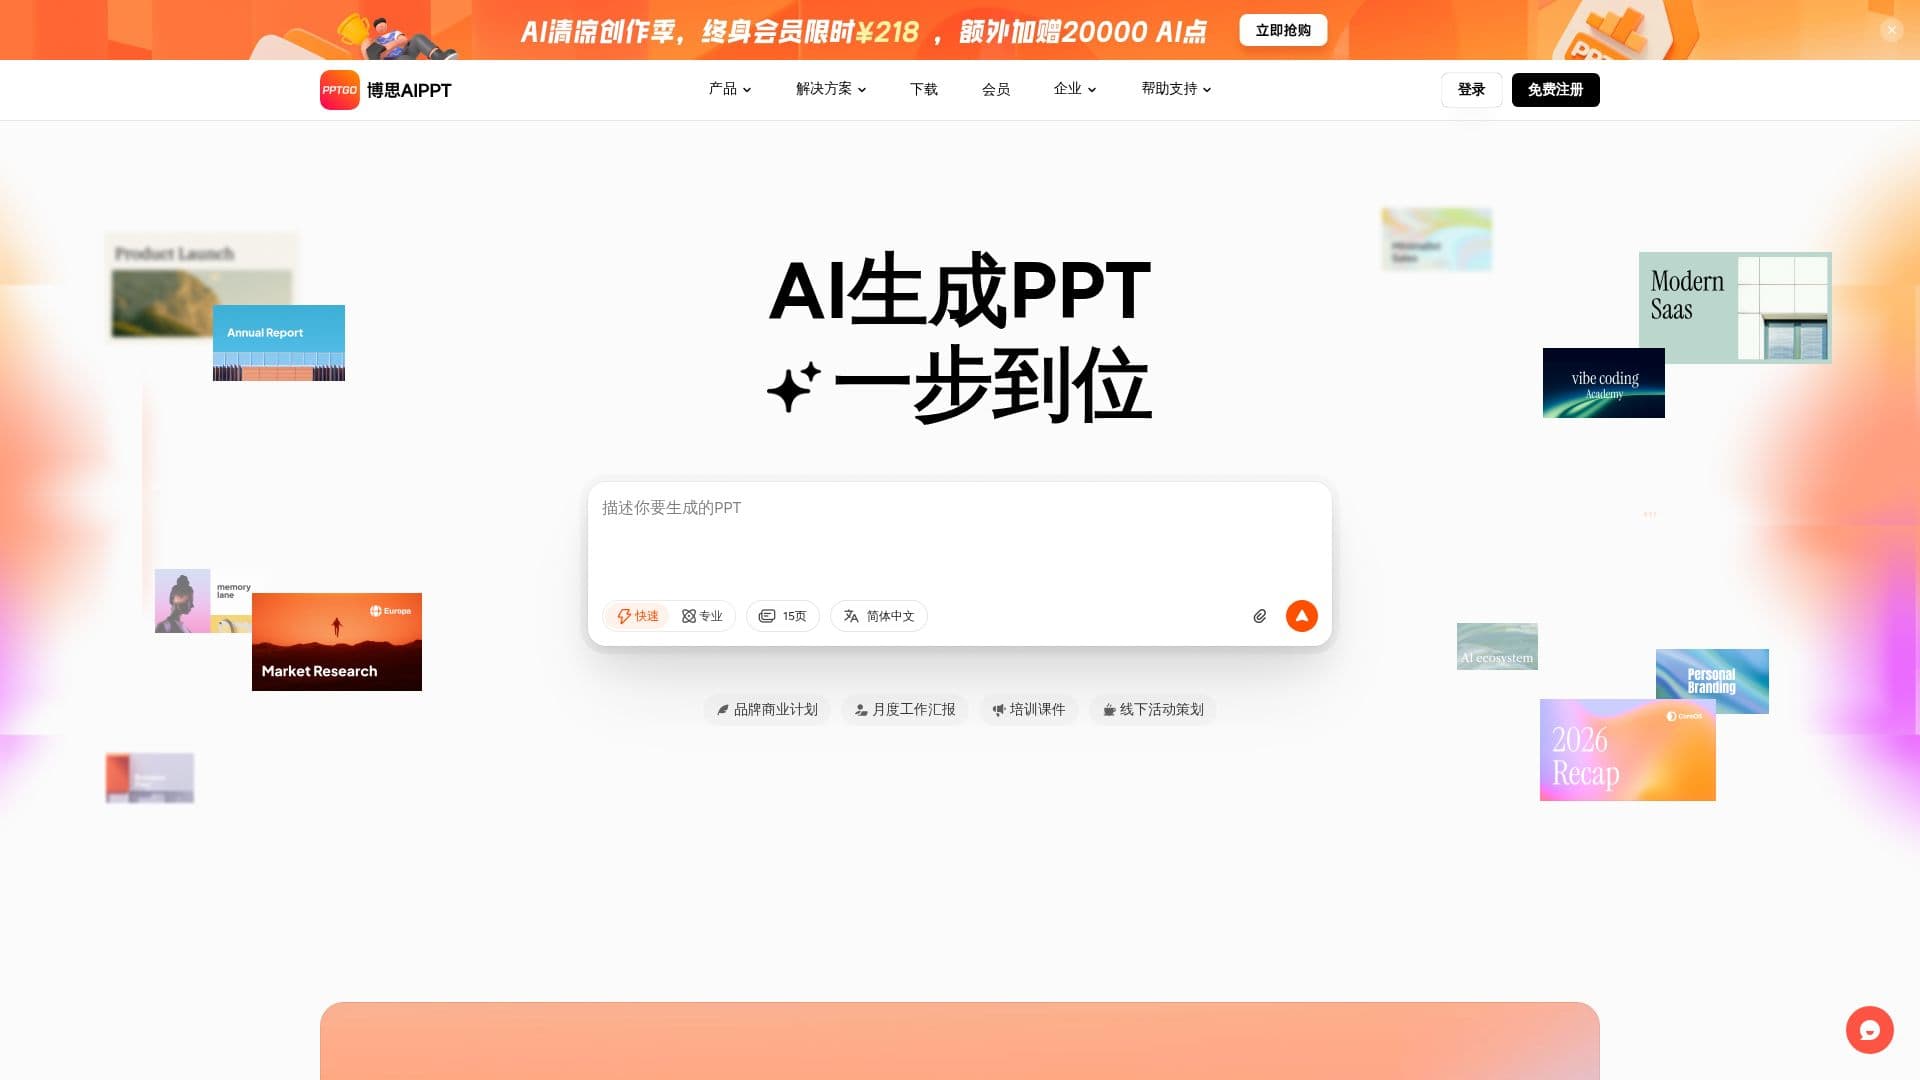Choose the 月度工作汇报 suggestion chip

point(905,710)
